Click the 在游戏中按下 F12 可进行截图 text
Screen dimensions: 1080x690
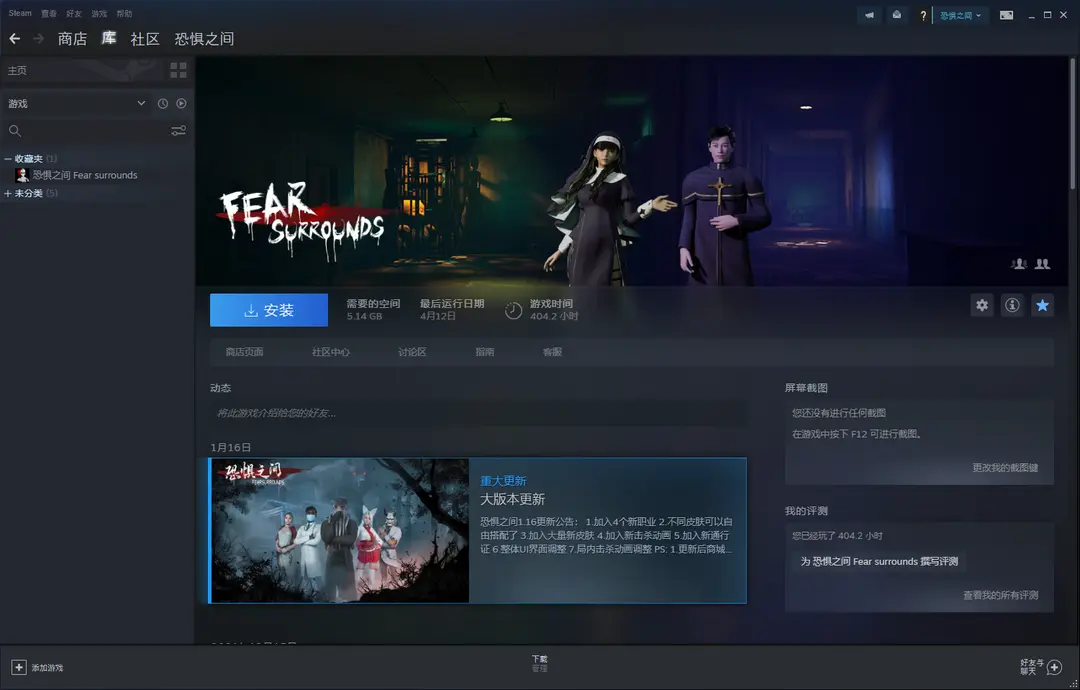point(856,434)
